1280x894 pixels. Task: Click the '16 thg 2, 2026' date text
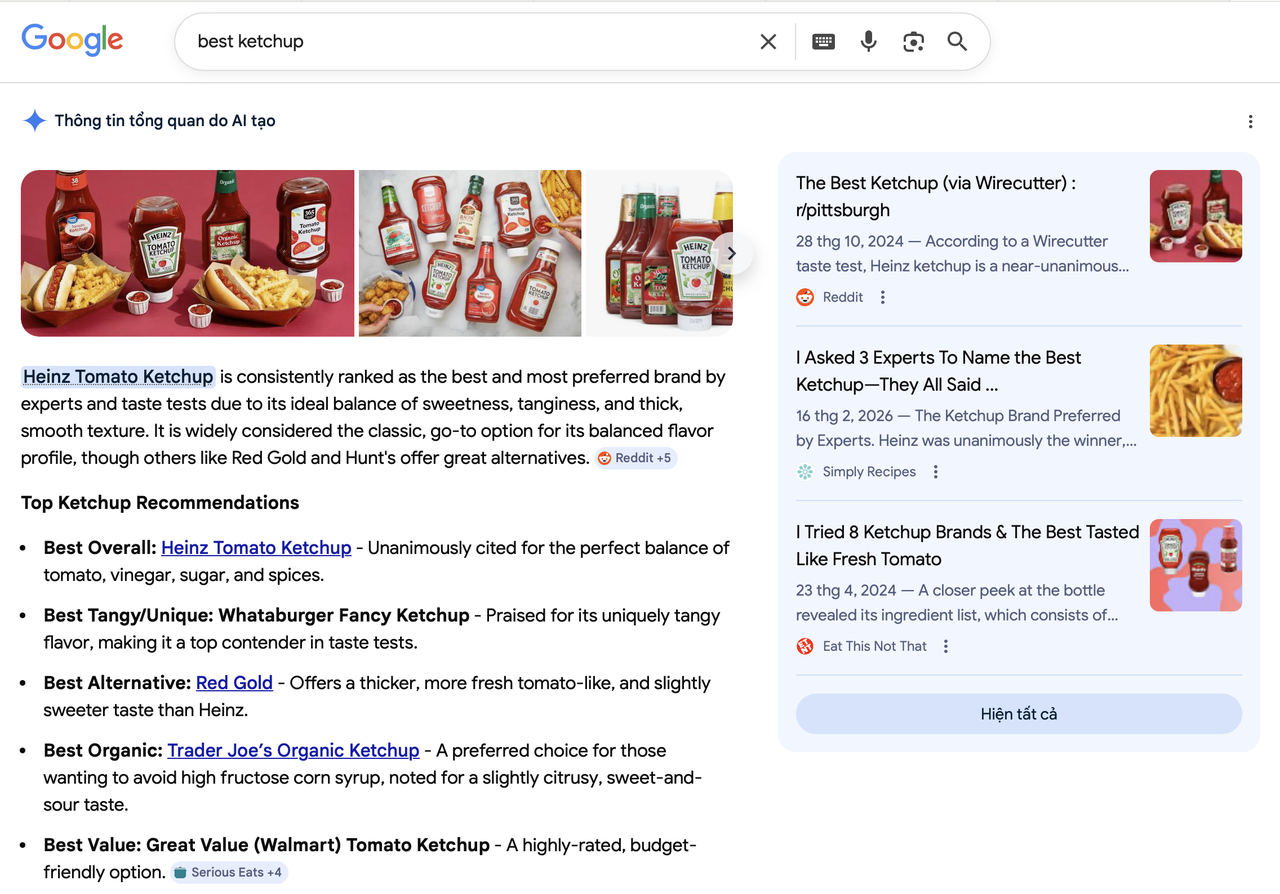[844, 415]
